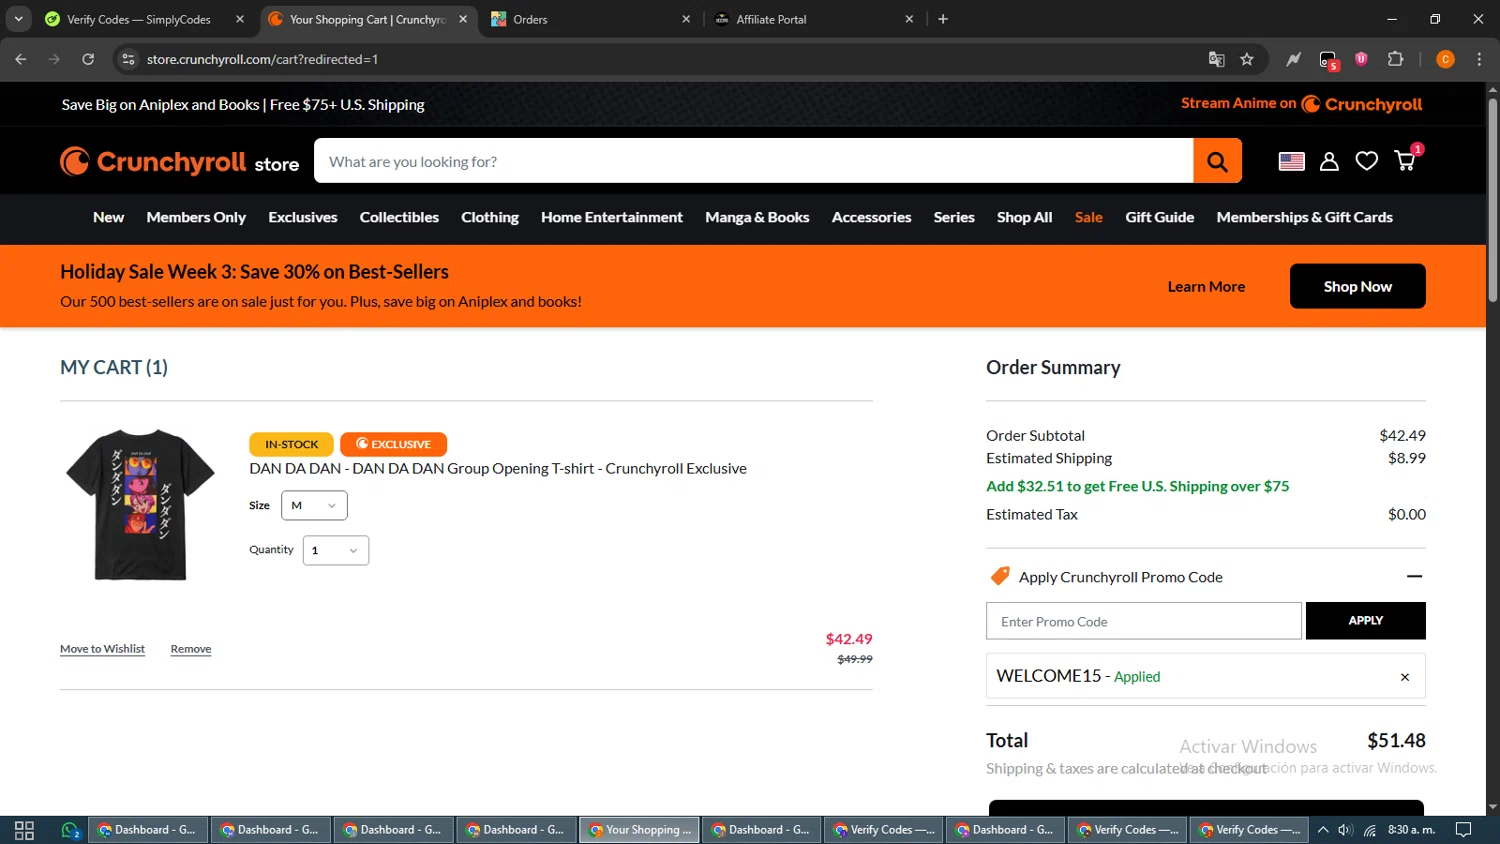Open a new browser tab

tap(943, 19)
